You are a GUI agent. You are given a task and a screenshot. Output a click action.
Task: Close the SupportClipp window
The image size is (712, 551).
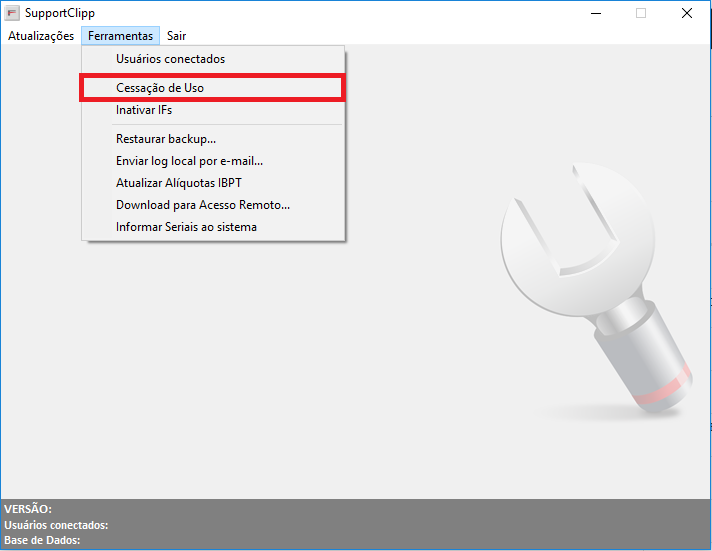point(687,14)
